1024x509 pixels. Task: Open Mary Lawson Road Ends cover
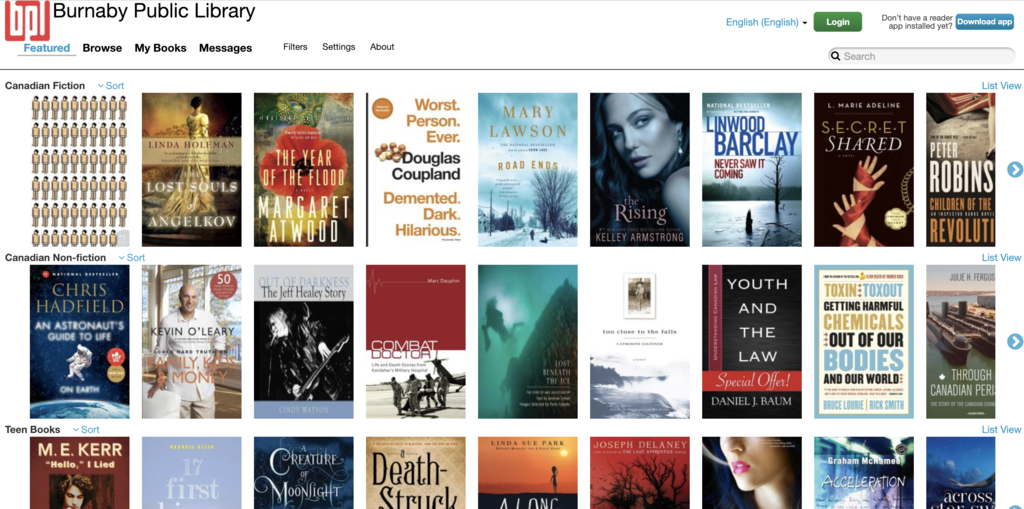528,170
